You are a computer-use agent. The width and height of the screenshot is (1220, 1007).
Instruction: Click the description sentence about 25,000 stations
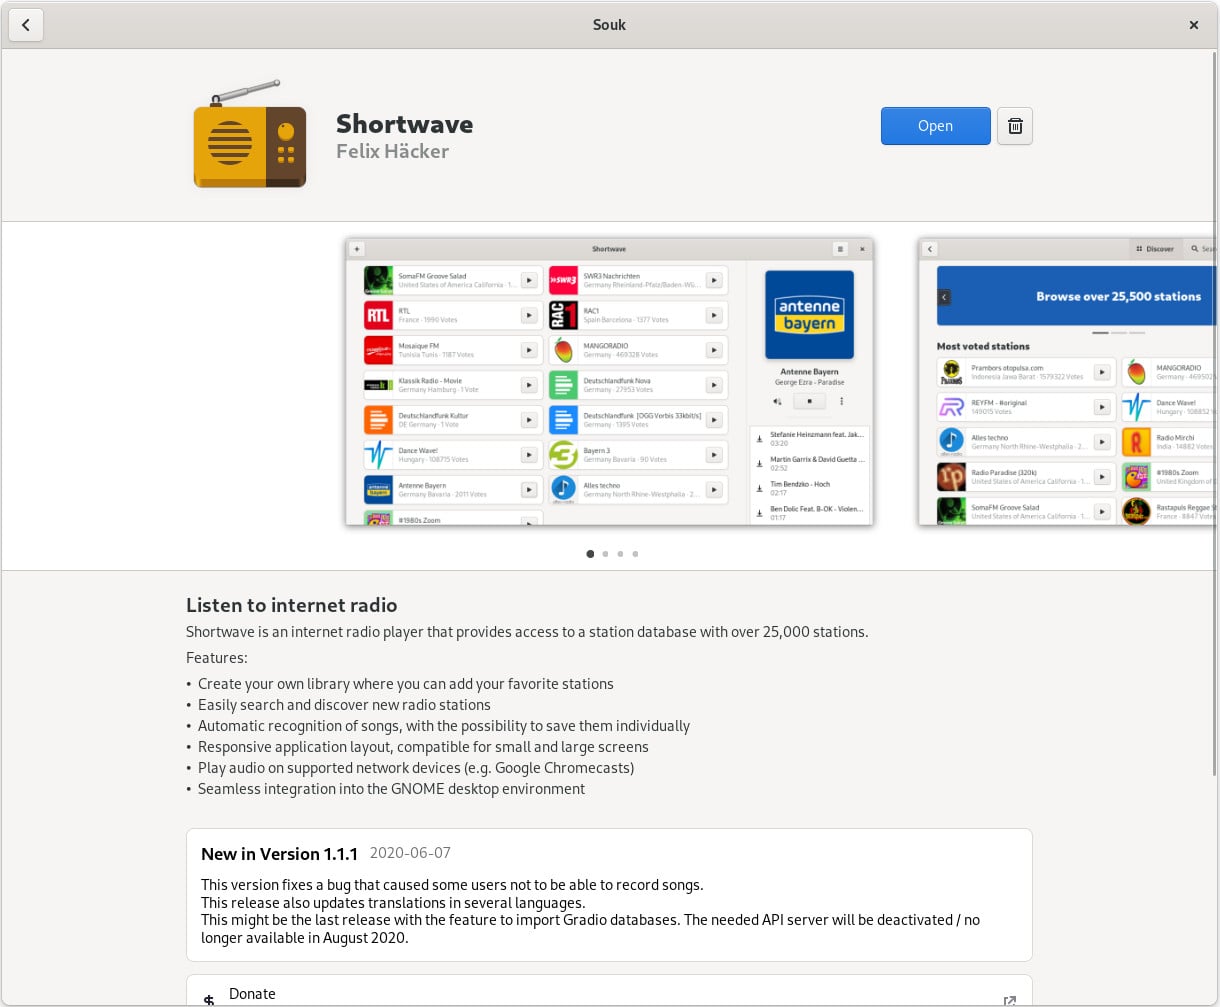(x=527, y=632)
